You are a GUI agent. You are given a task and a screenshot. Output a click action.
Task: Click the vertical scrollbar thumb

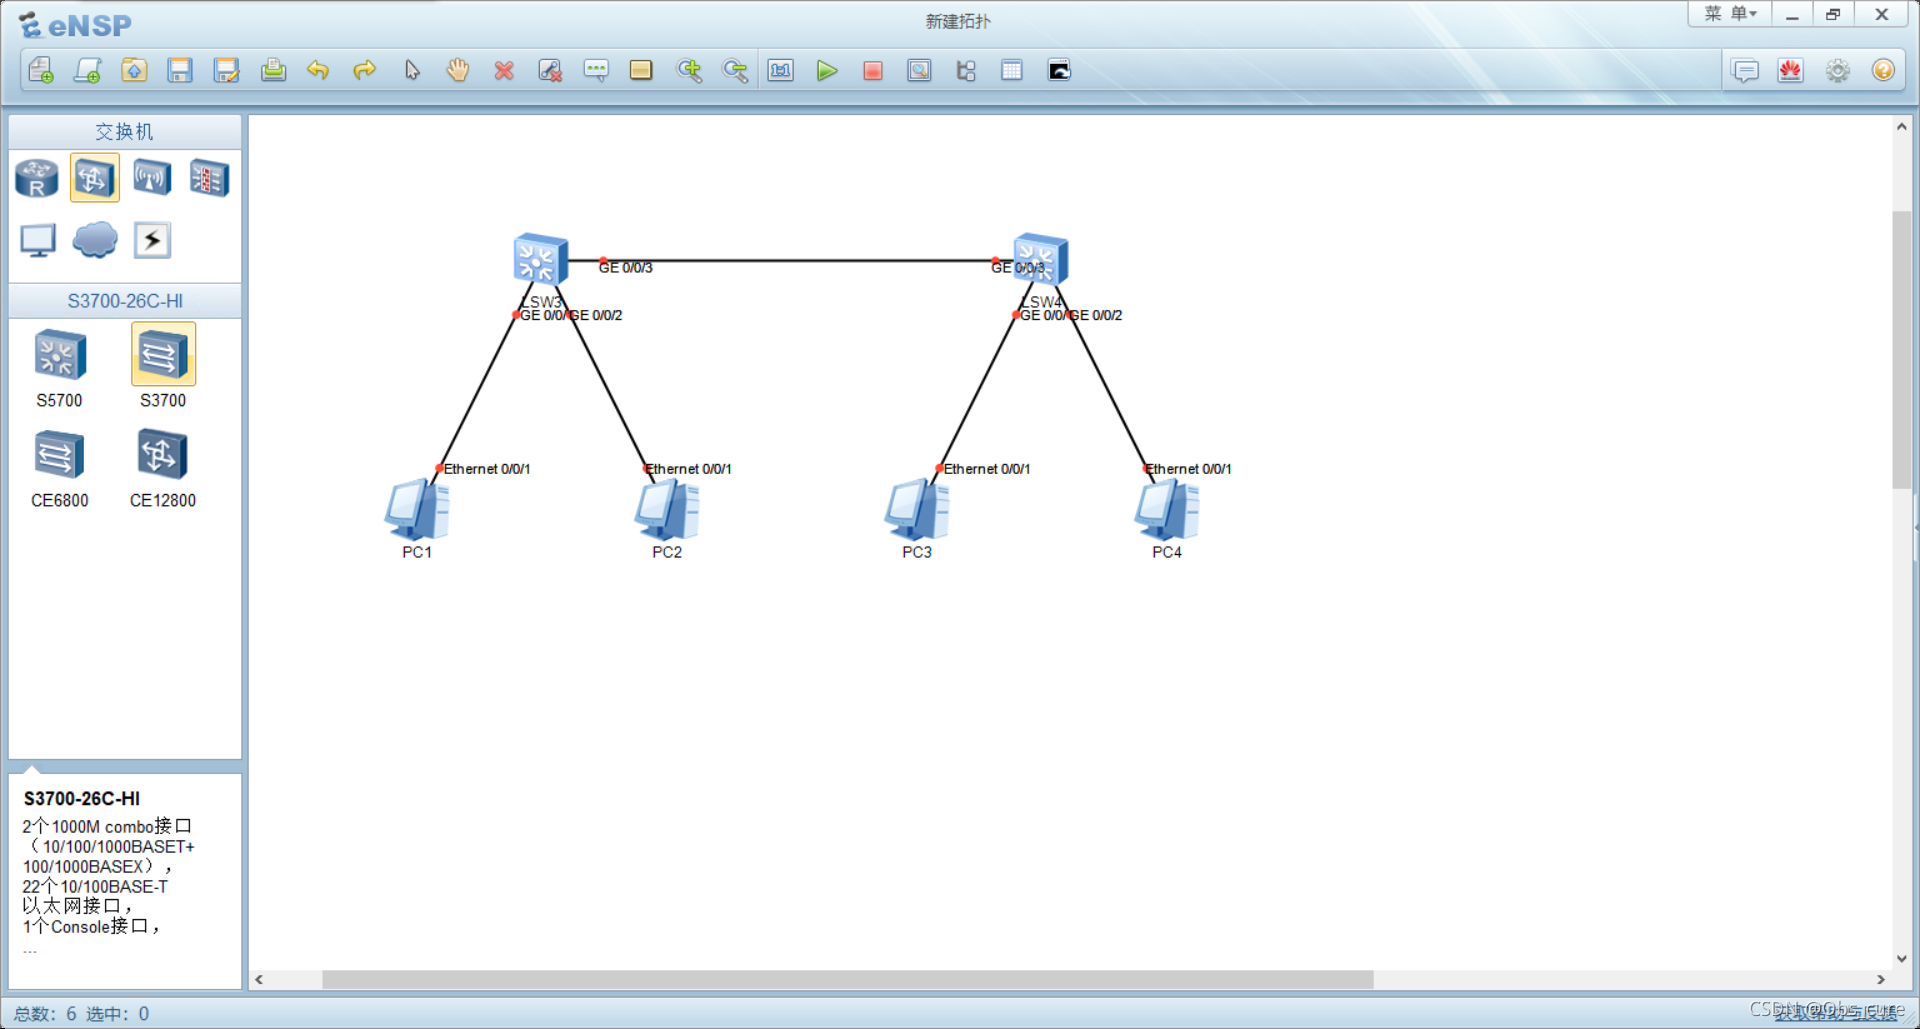click(x=1901, y=350)
